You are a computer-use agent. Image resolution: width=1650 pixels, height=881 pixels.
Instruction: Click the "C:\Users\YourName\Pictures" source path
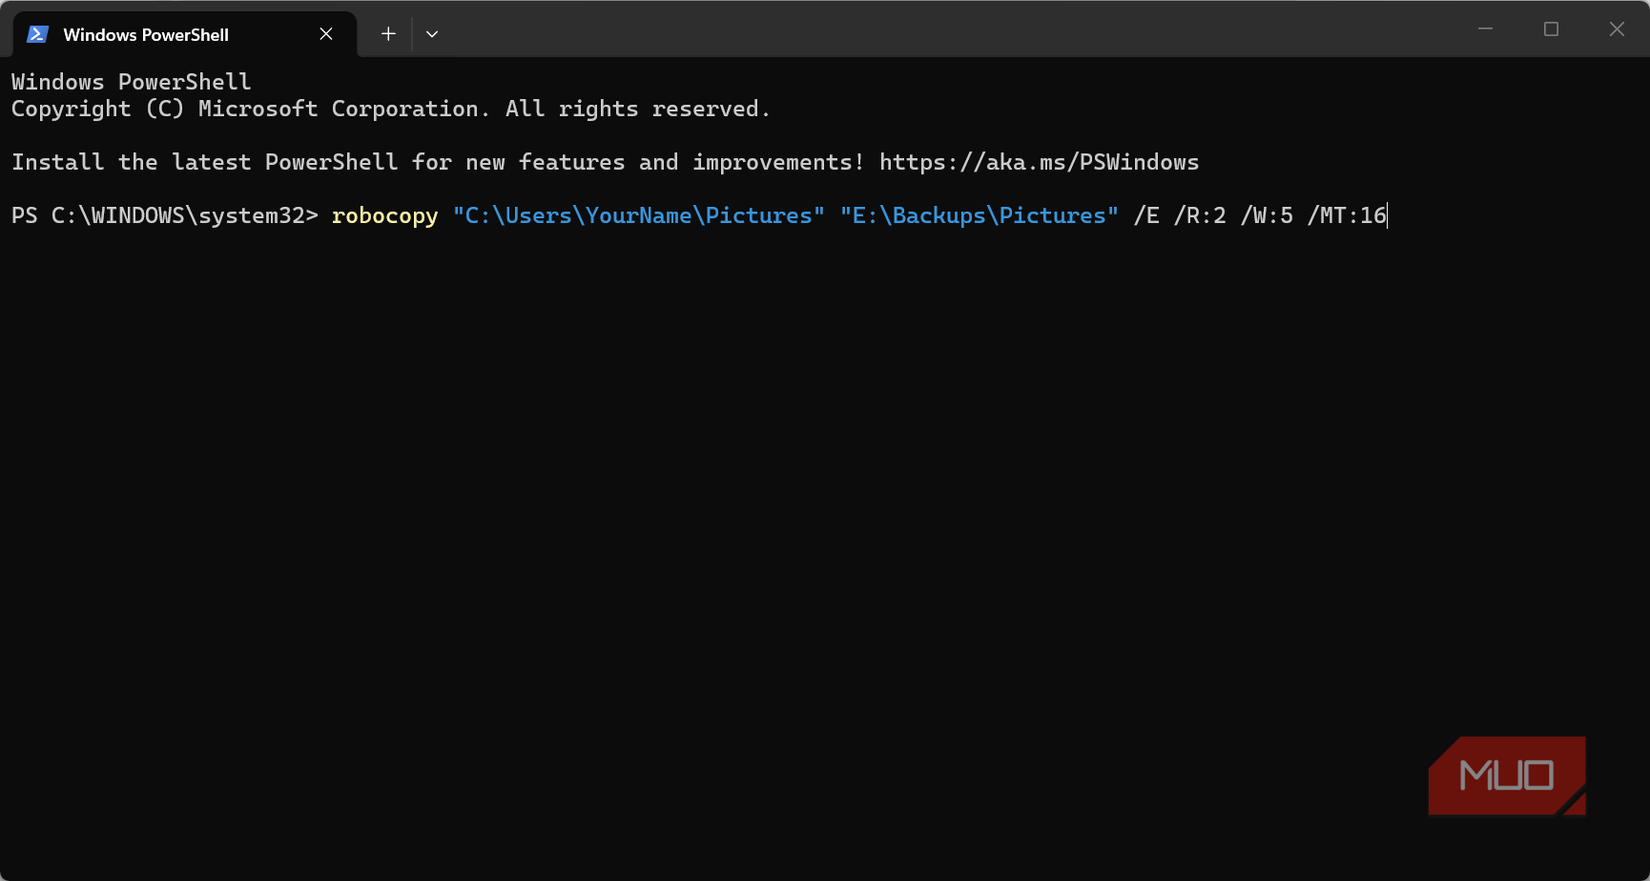(639, 216)
